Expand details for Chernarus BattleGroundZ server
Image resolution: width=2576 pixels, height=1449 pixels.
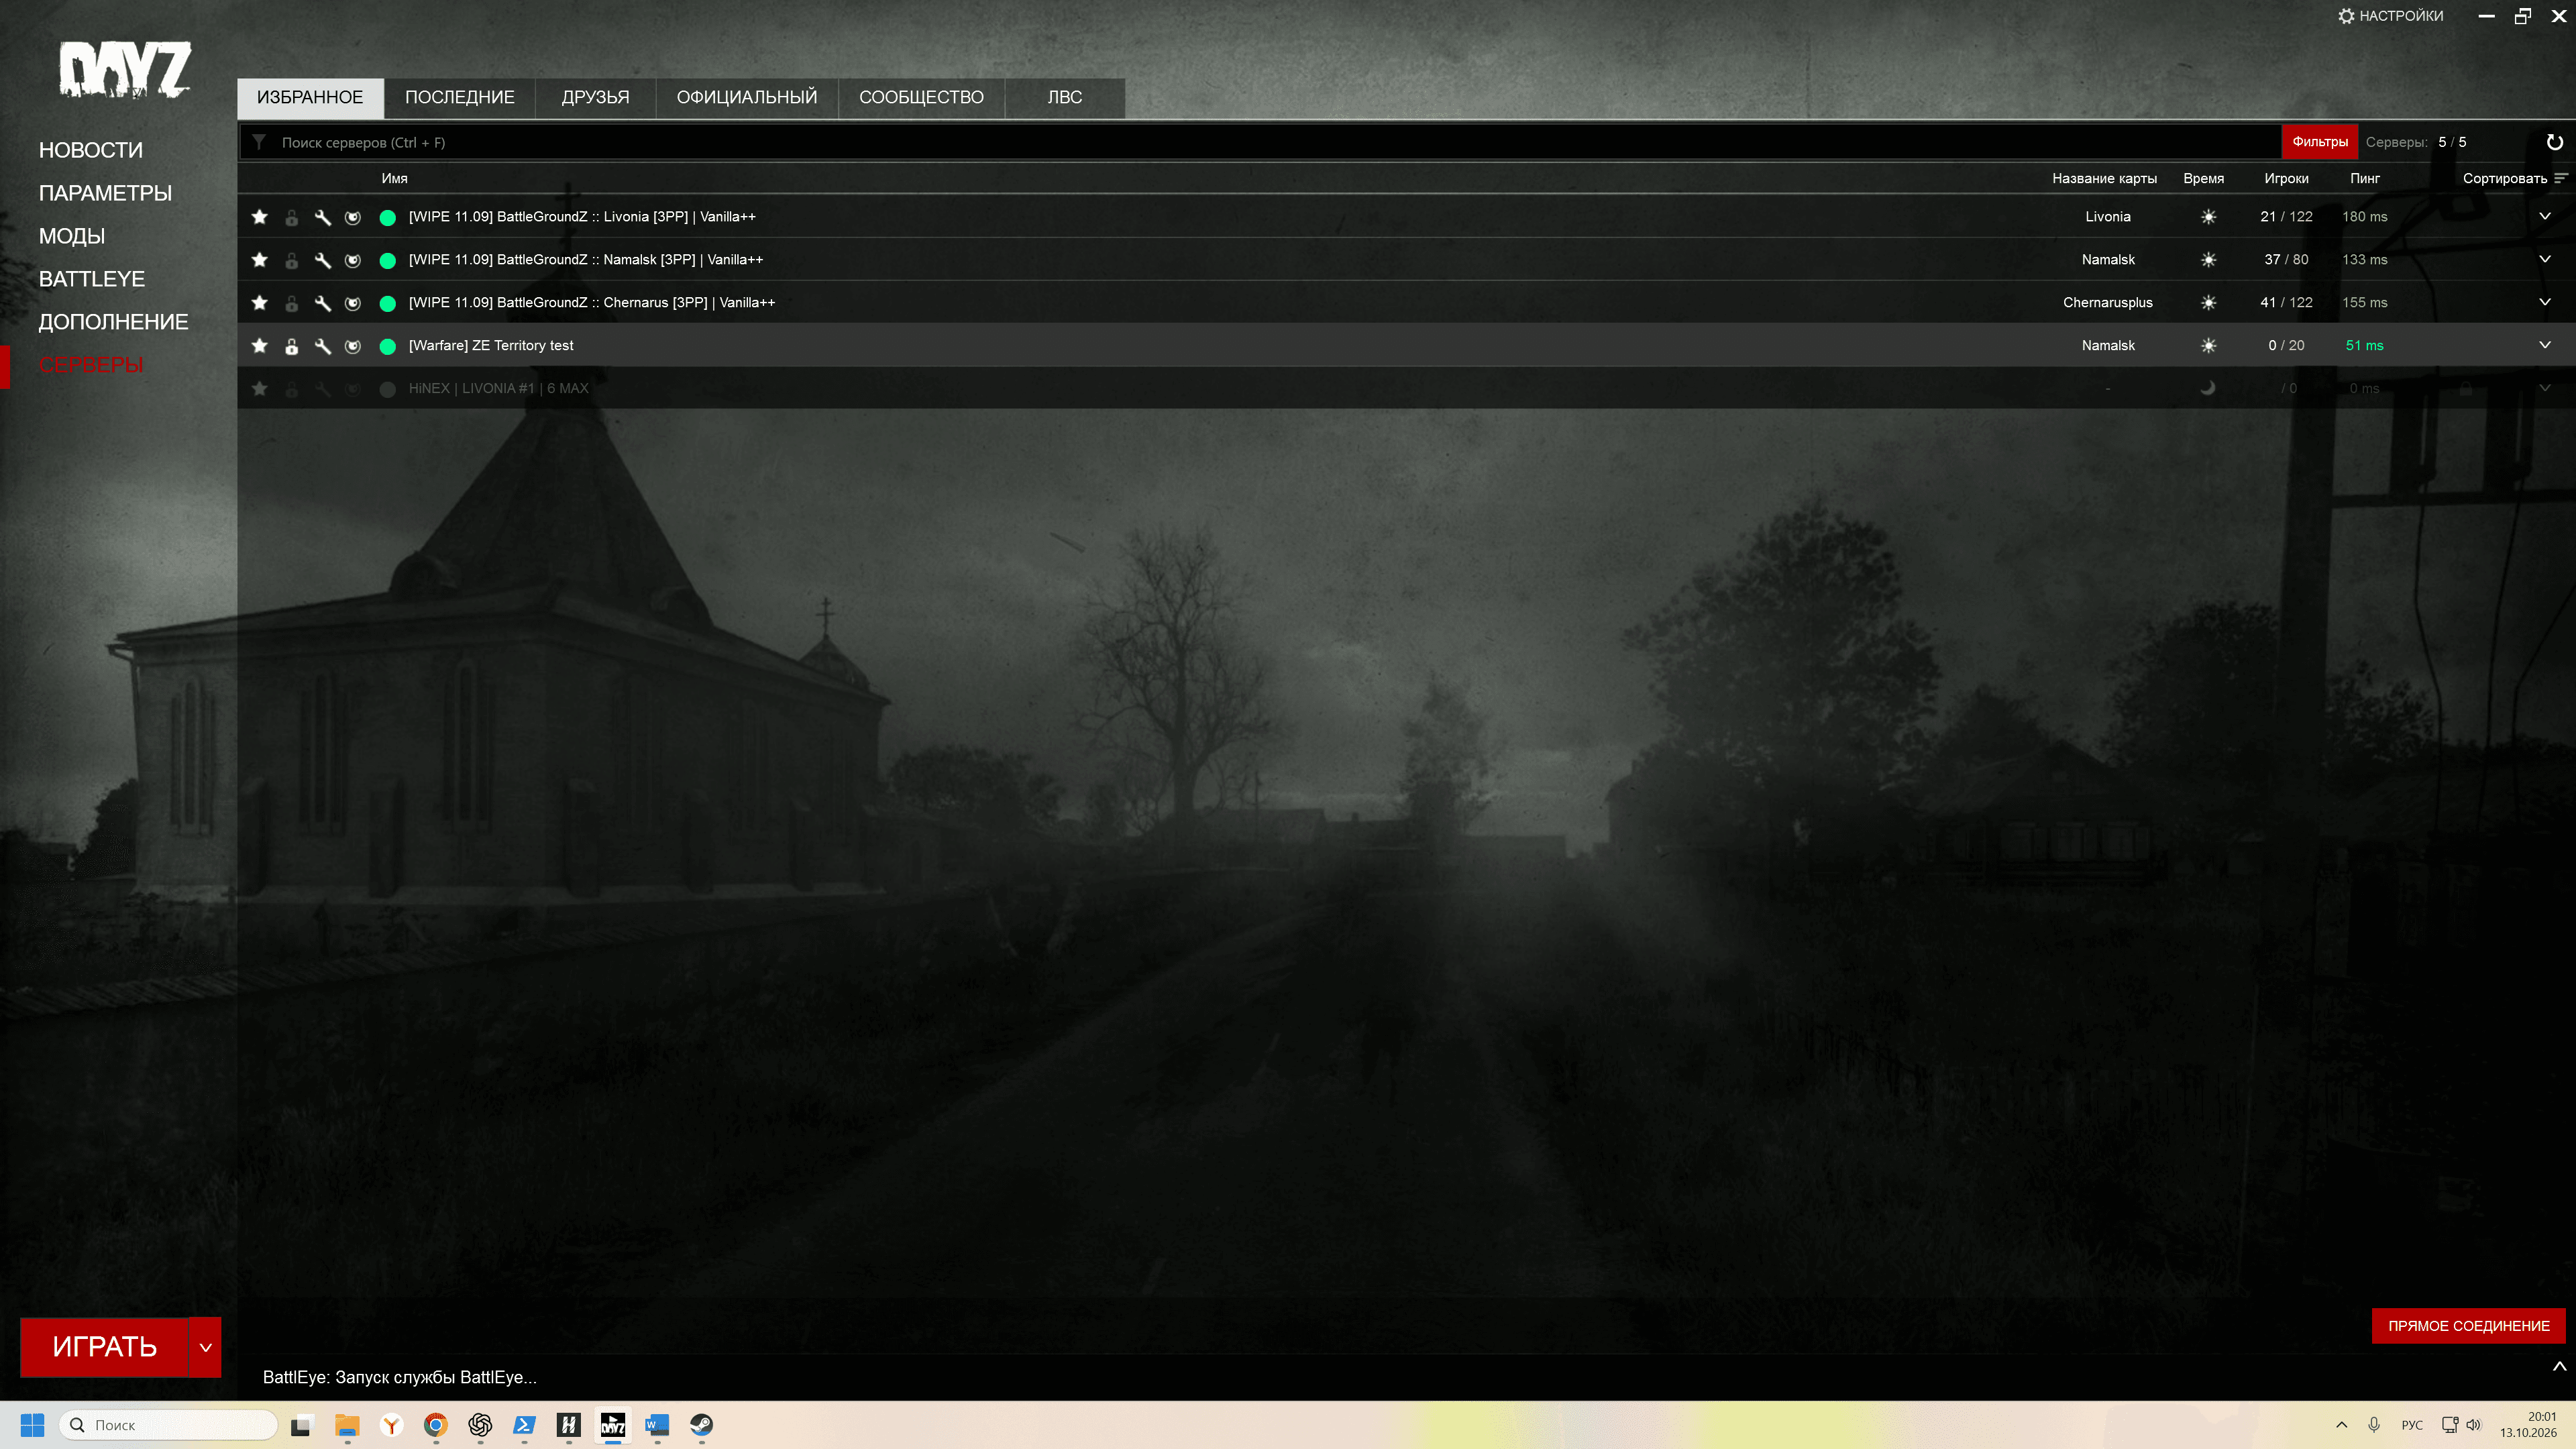coord(2545,302)
